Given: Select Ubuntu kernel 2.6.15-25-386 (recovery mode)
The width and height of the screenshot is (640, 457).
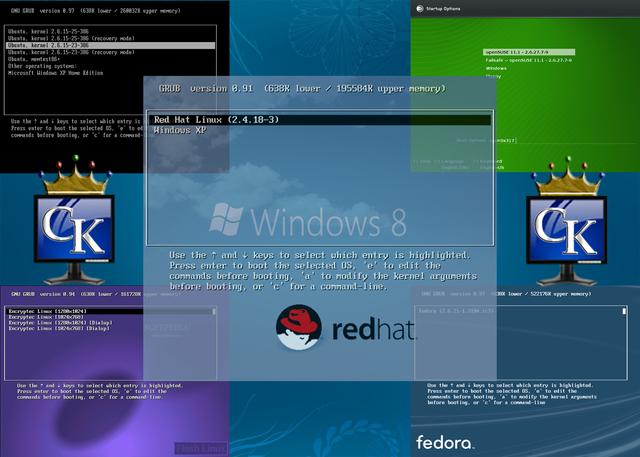Looking at the screenshot, I should (71, 38).
